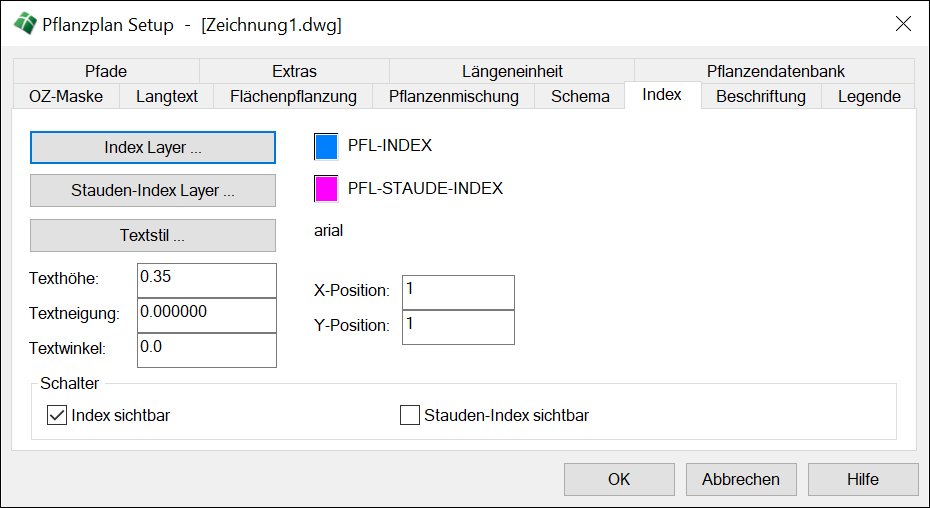Close the Pflanzplan Setup dialog

903,24
